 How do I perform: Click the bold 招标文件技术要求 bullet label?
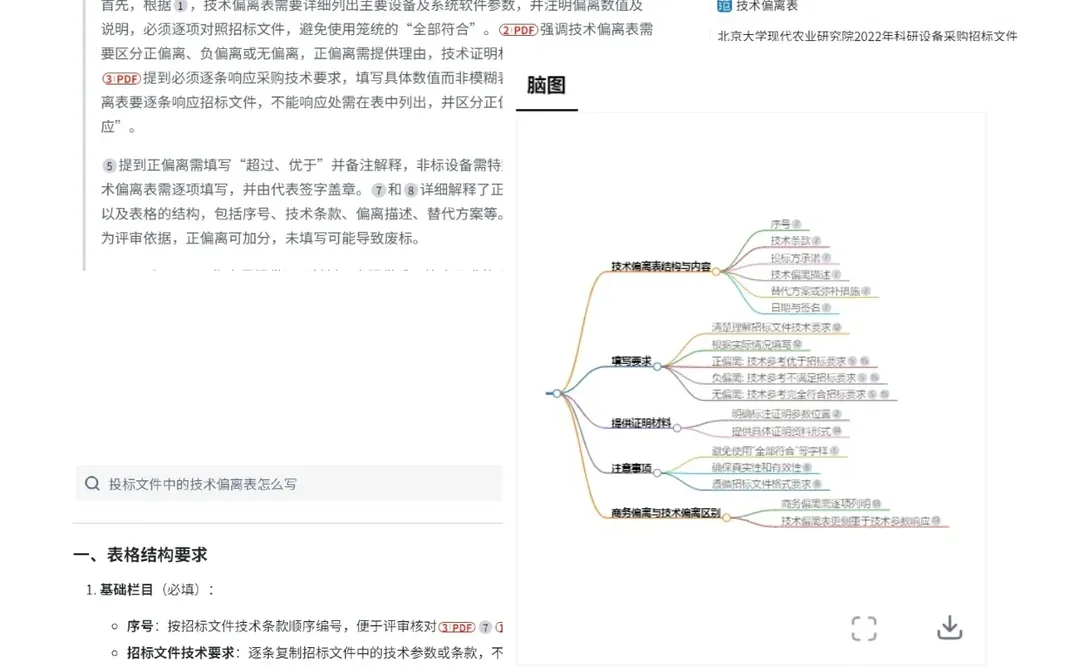click(x=180, y=652)
